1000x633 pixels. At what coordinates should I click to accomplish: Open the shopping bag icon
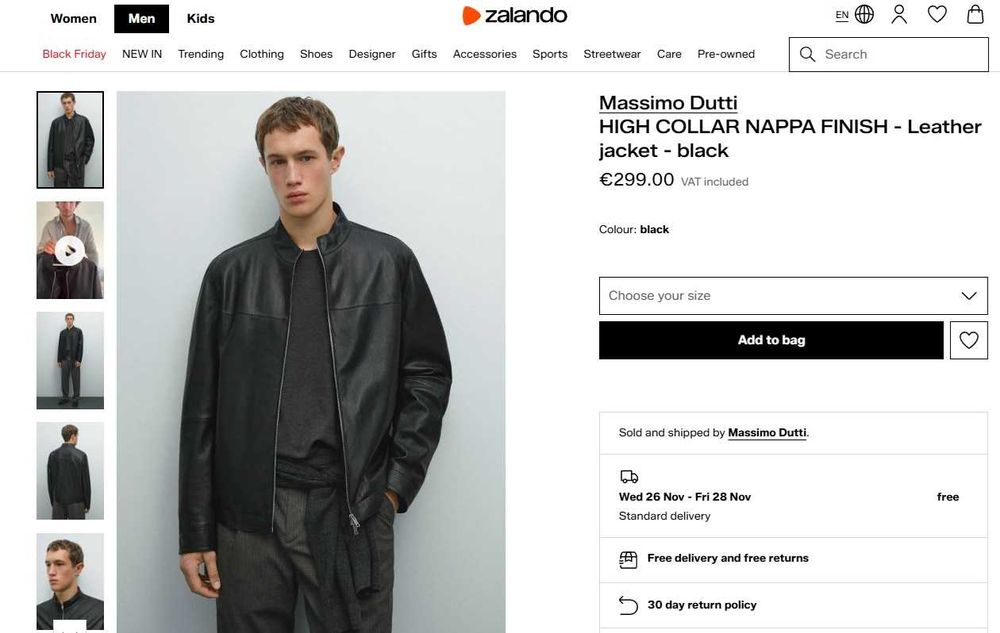pyautogui.click(x=975, y=15)
